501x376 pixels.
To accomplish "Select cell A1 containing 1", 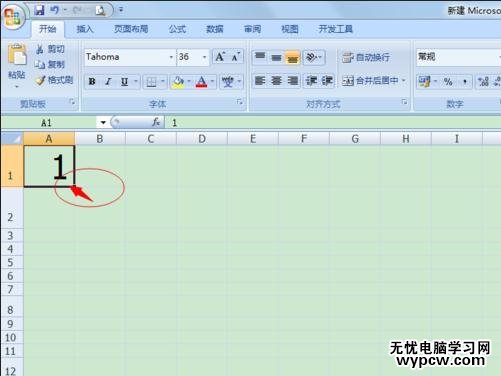I will point(49,166).
